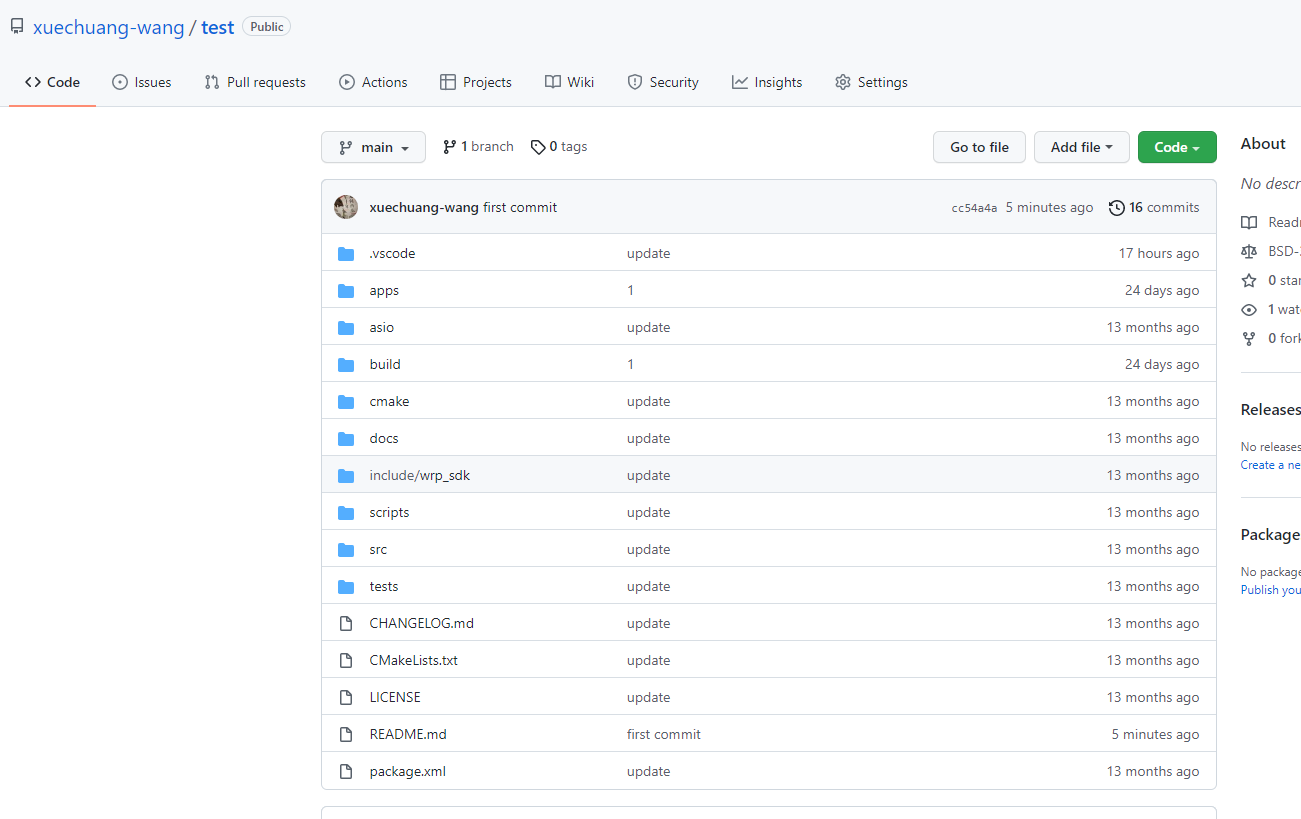Viewport: 1301px width, 819px height.
Task: Click the 'update' commit message for src
Action: pos(649,550)
